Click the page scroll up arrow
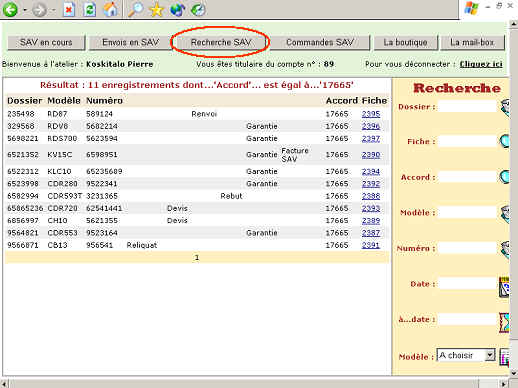The width and height of the screenshot is (518, 388). [514, 24]
